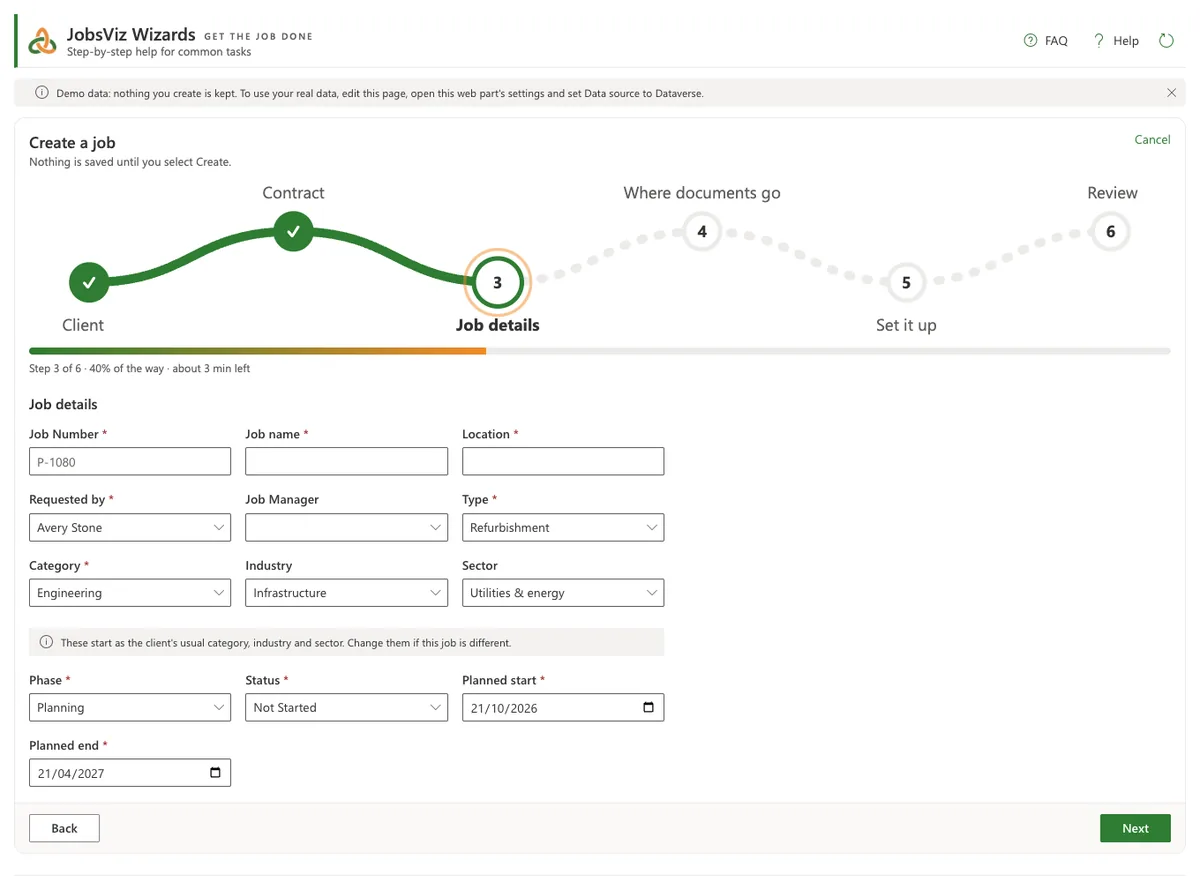Open the Requested by dropdown
The height and width of the screenshot is (882, 1200).
click(x=130, y=527)
